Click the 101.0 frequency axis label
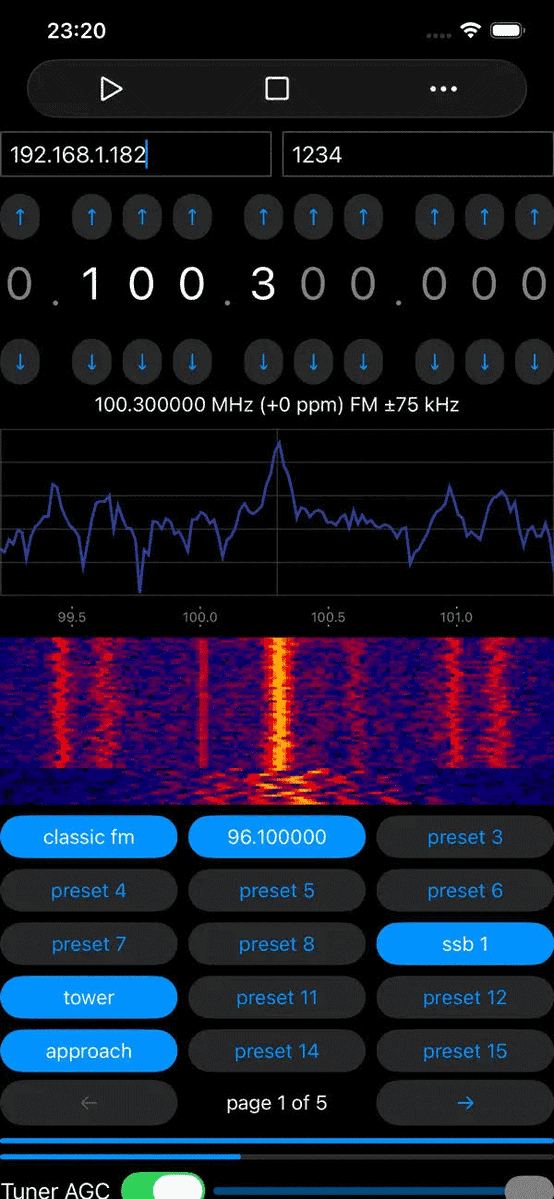This screenshot has width=554, height=1199. point(456,616)
